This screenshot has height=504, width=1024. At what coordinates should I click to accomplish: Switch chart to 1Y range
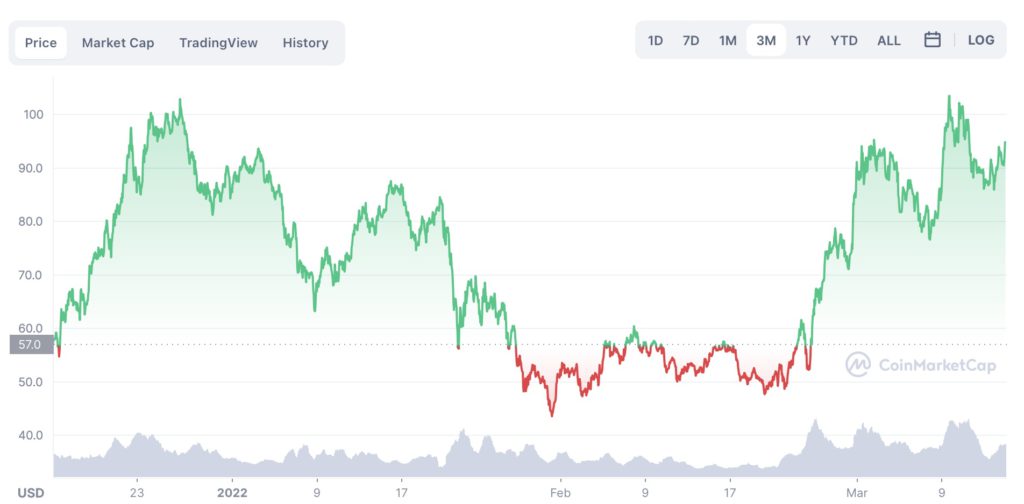803,41
